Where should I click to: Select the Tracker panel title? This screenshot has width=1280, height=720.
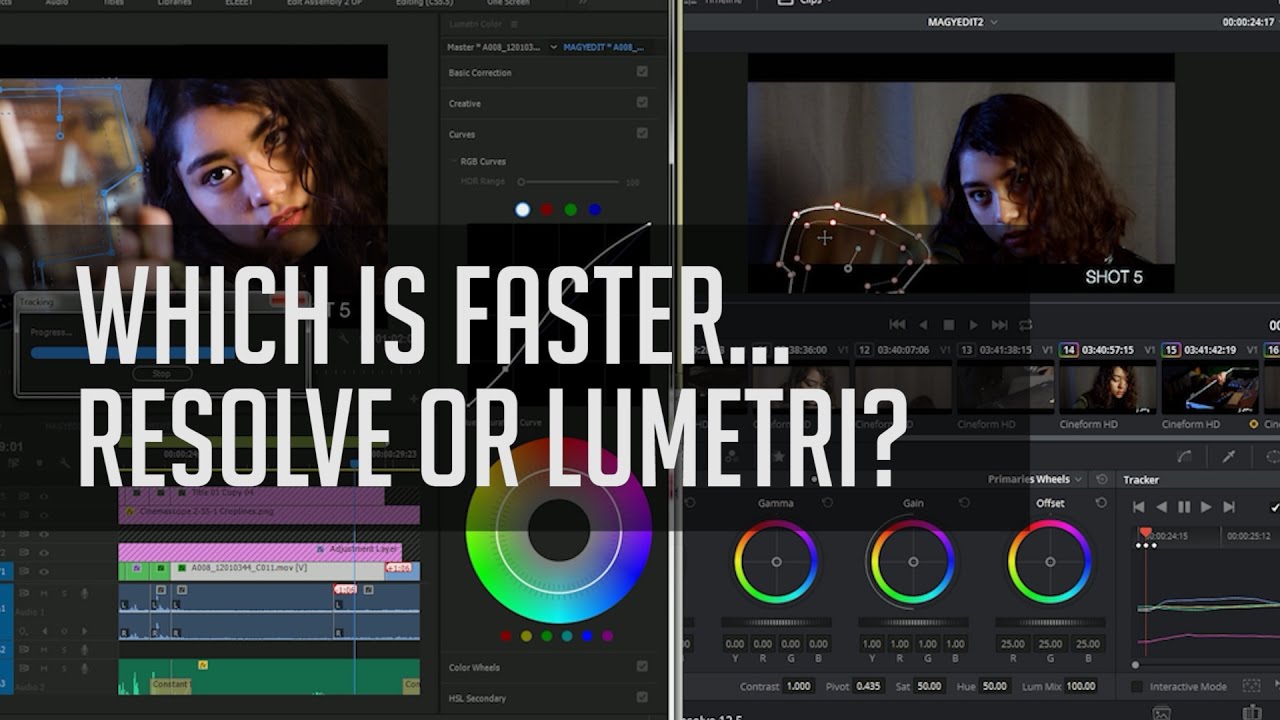click(1140, 480)
